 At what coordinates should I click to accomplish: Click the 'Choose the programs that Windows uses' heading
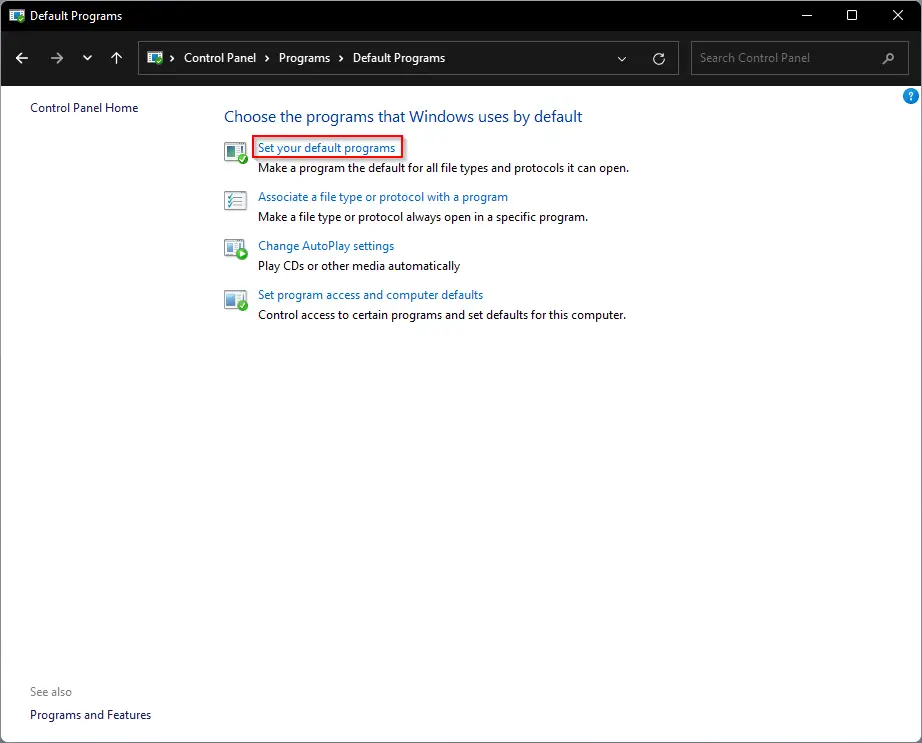[403, 116]
